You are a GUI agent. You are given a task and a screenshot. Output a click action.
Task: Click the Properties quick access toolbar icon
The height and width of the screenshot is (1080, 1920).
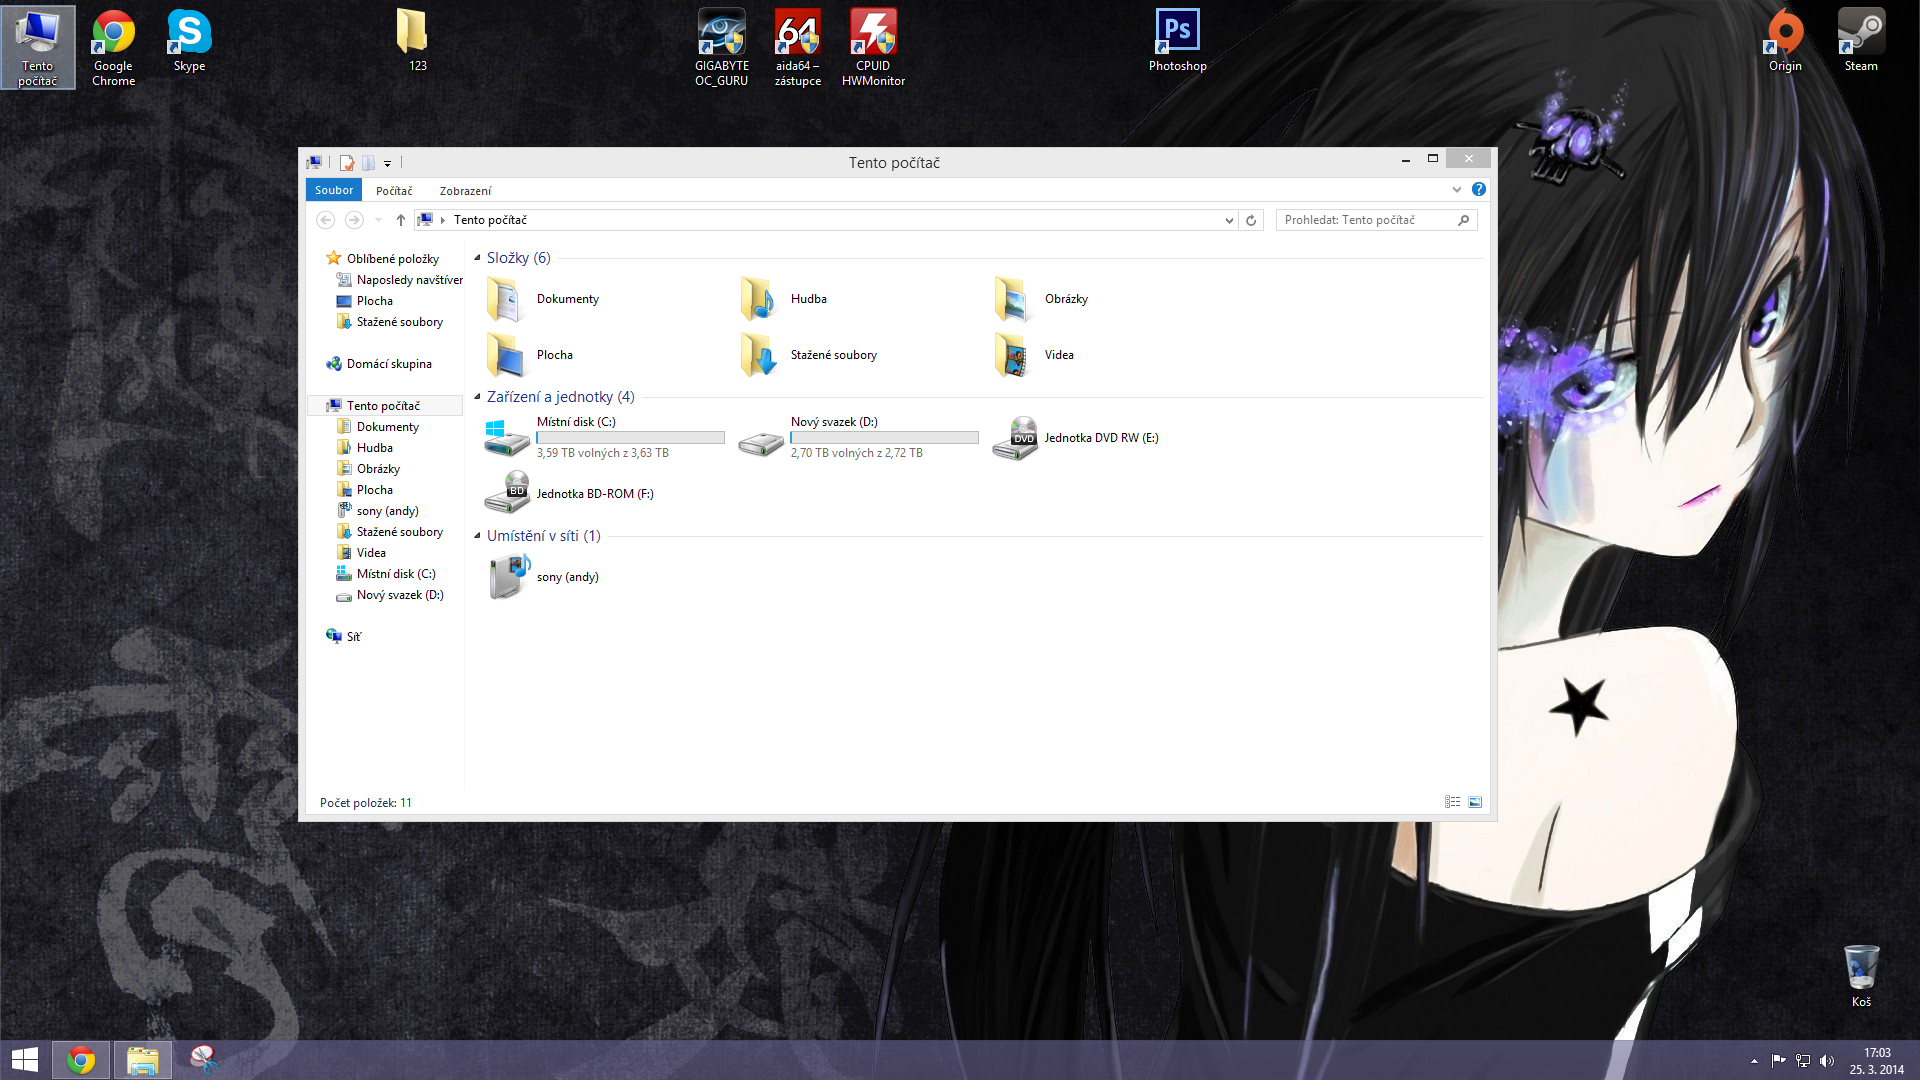tap(347, 162)
